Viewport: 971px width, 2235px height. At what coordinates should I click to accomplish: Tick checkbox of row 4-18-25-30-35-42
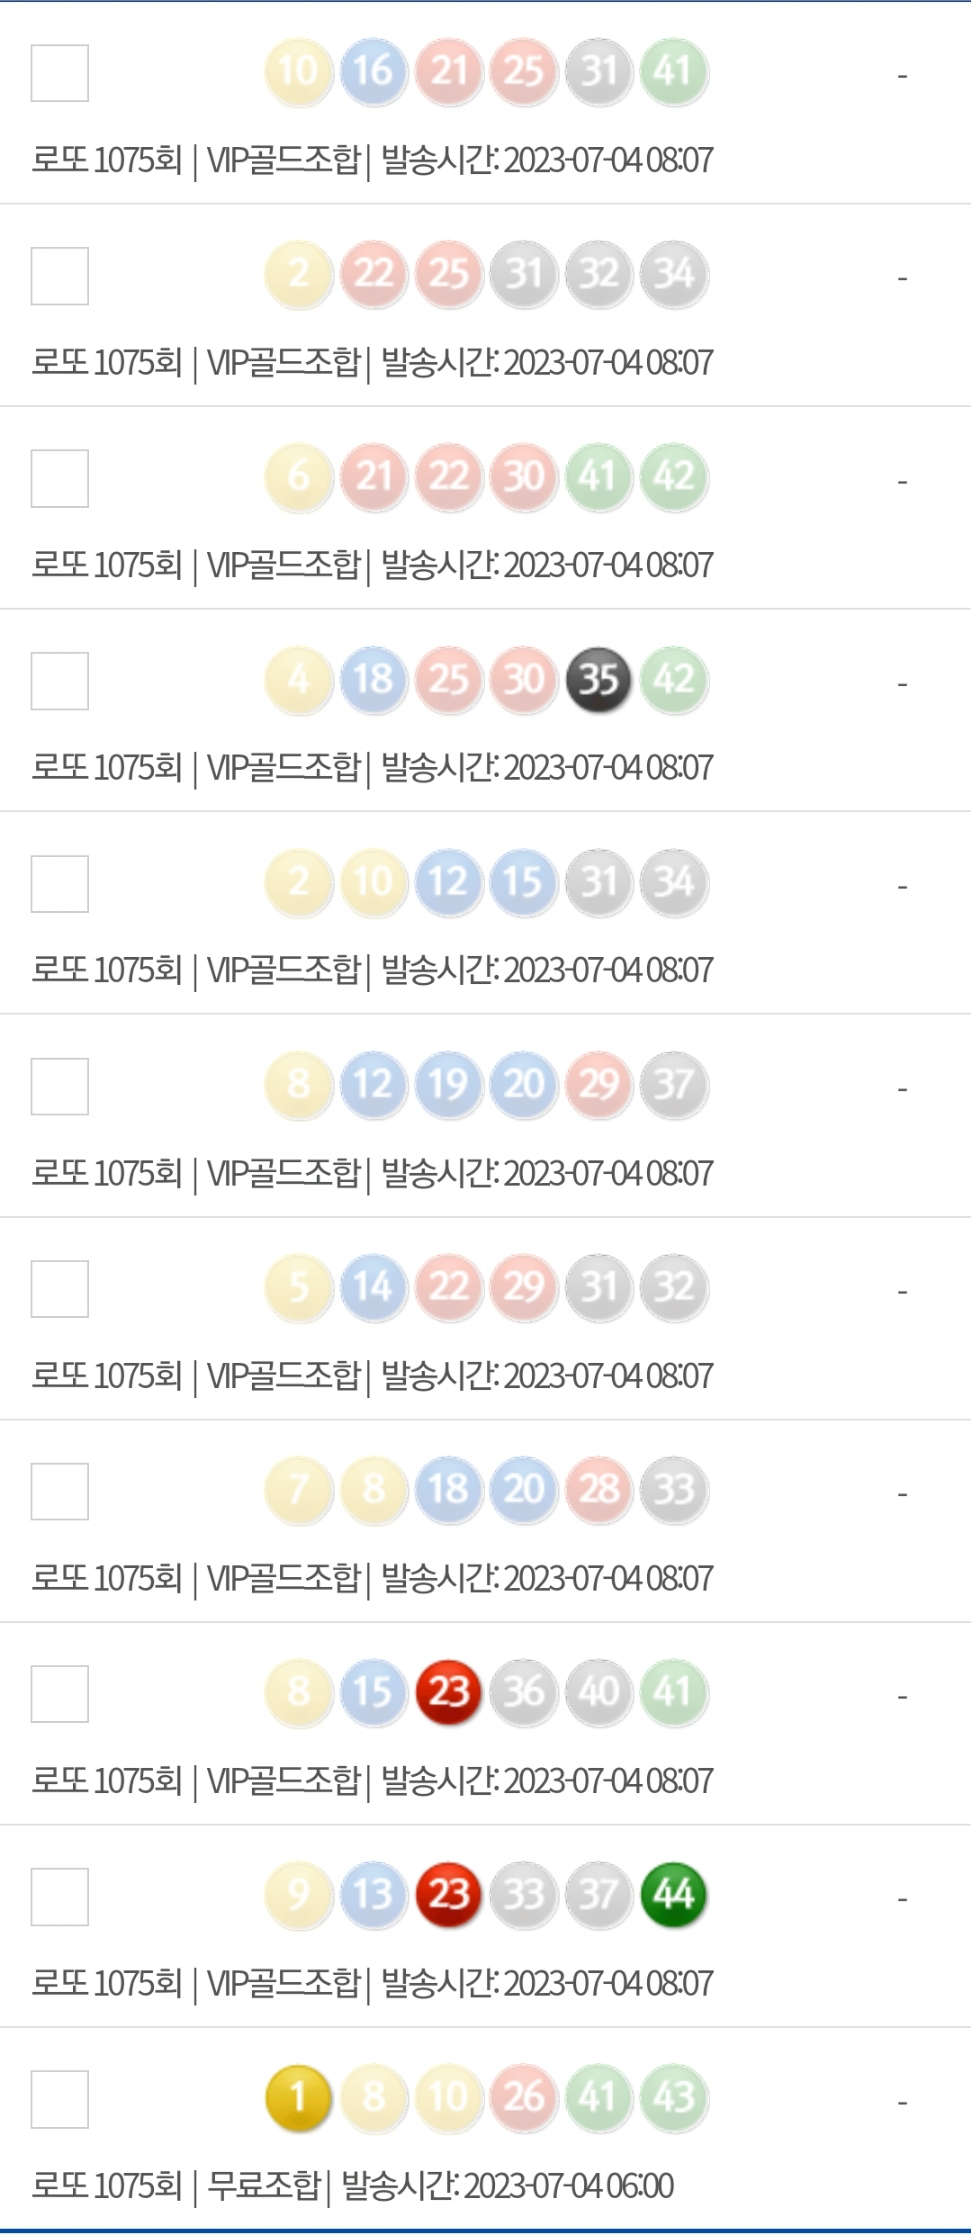(60, 681)
